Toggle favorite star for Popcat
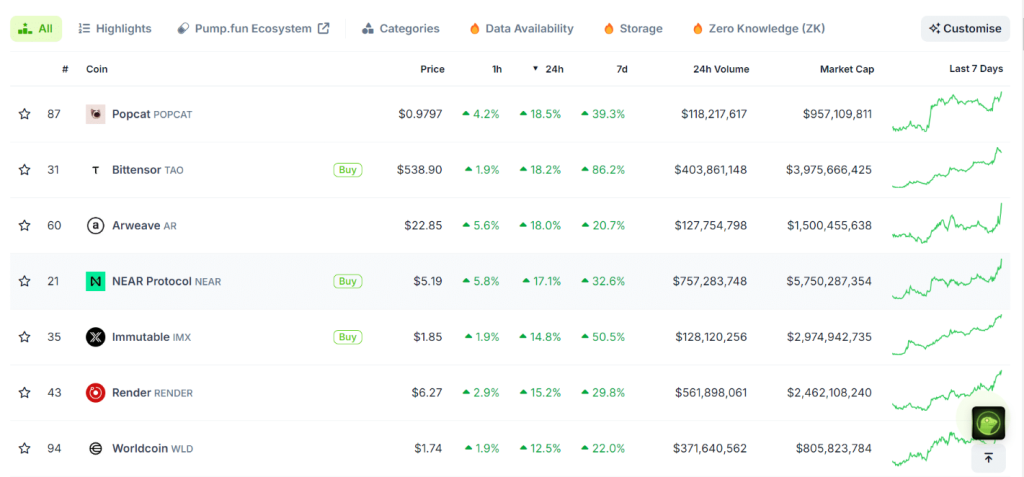The height and width of the screenshot is (477, 1024). 24,114
